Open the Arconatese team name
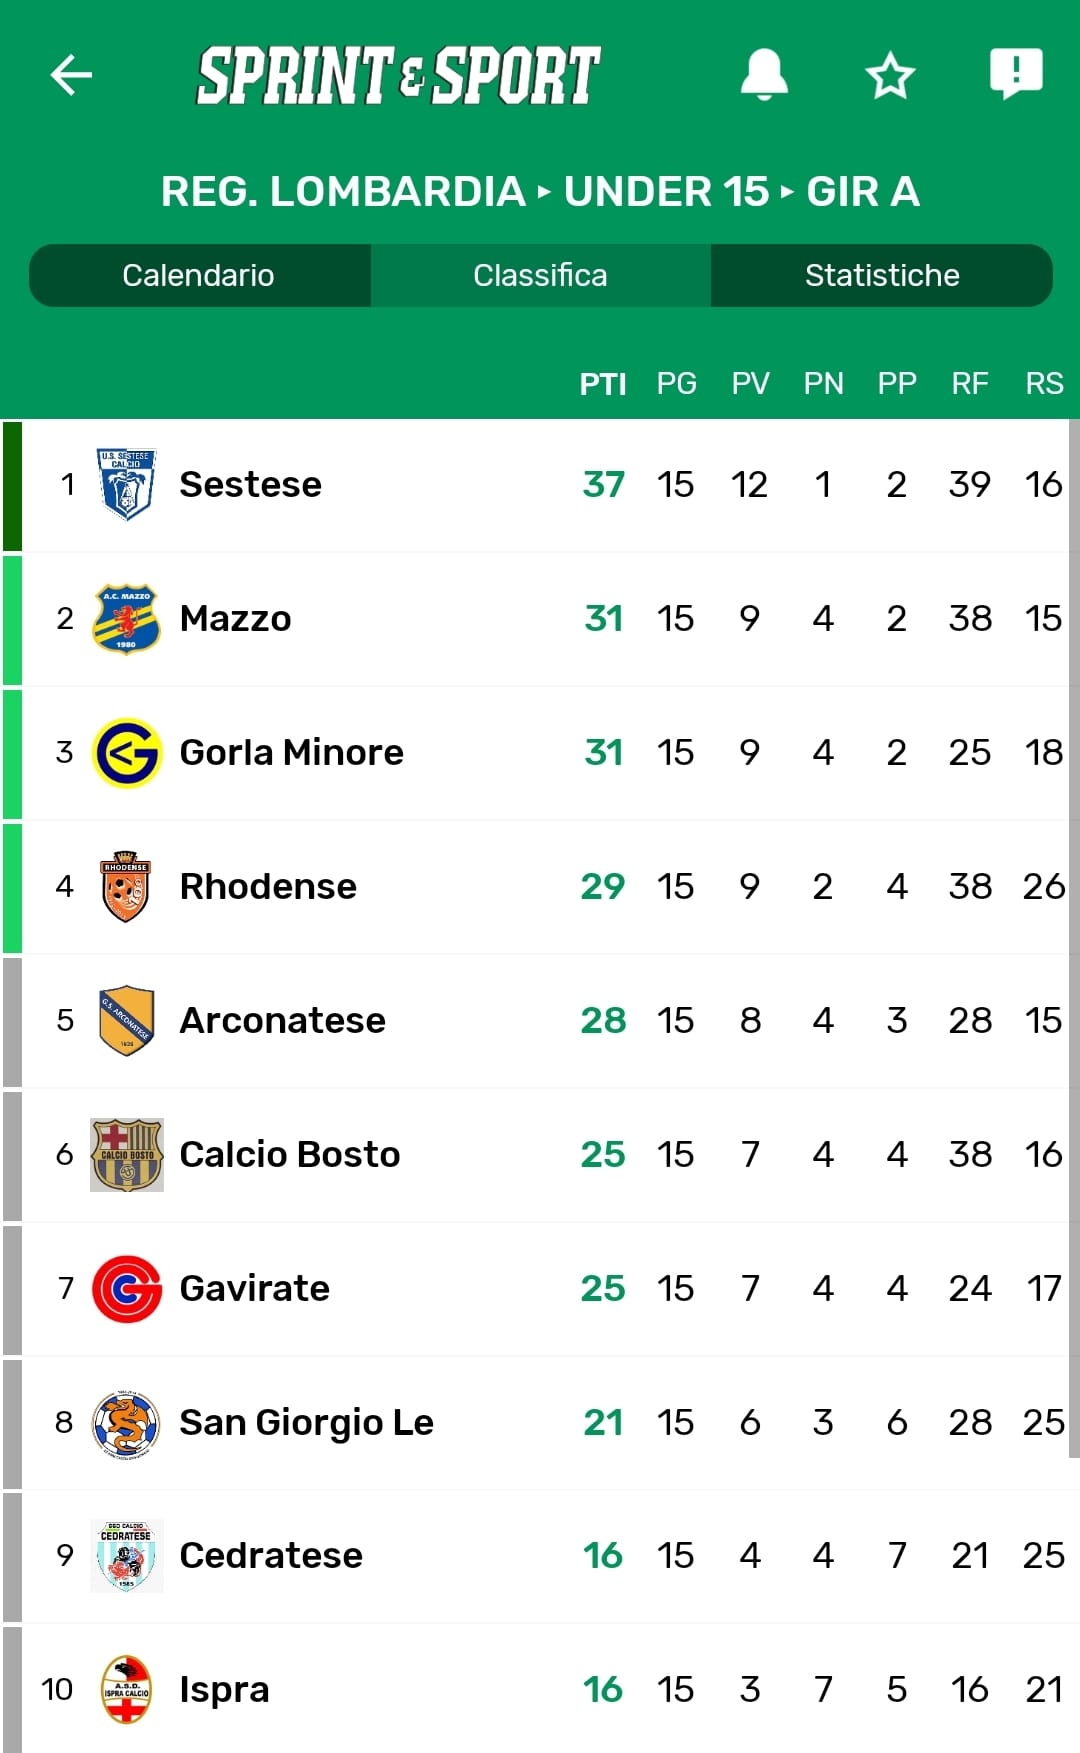Image resolution: width=1080 pixels, height=1753 pixels. [x=282, y=1021]
